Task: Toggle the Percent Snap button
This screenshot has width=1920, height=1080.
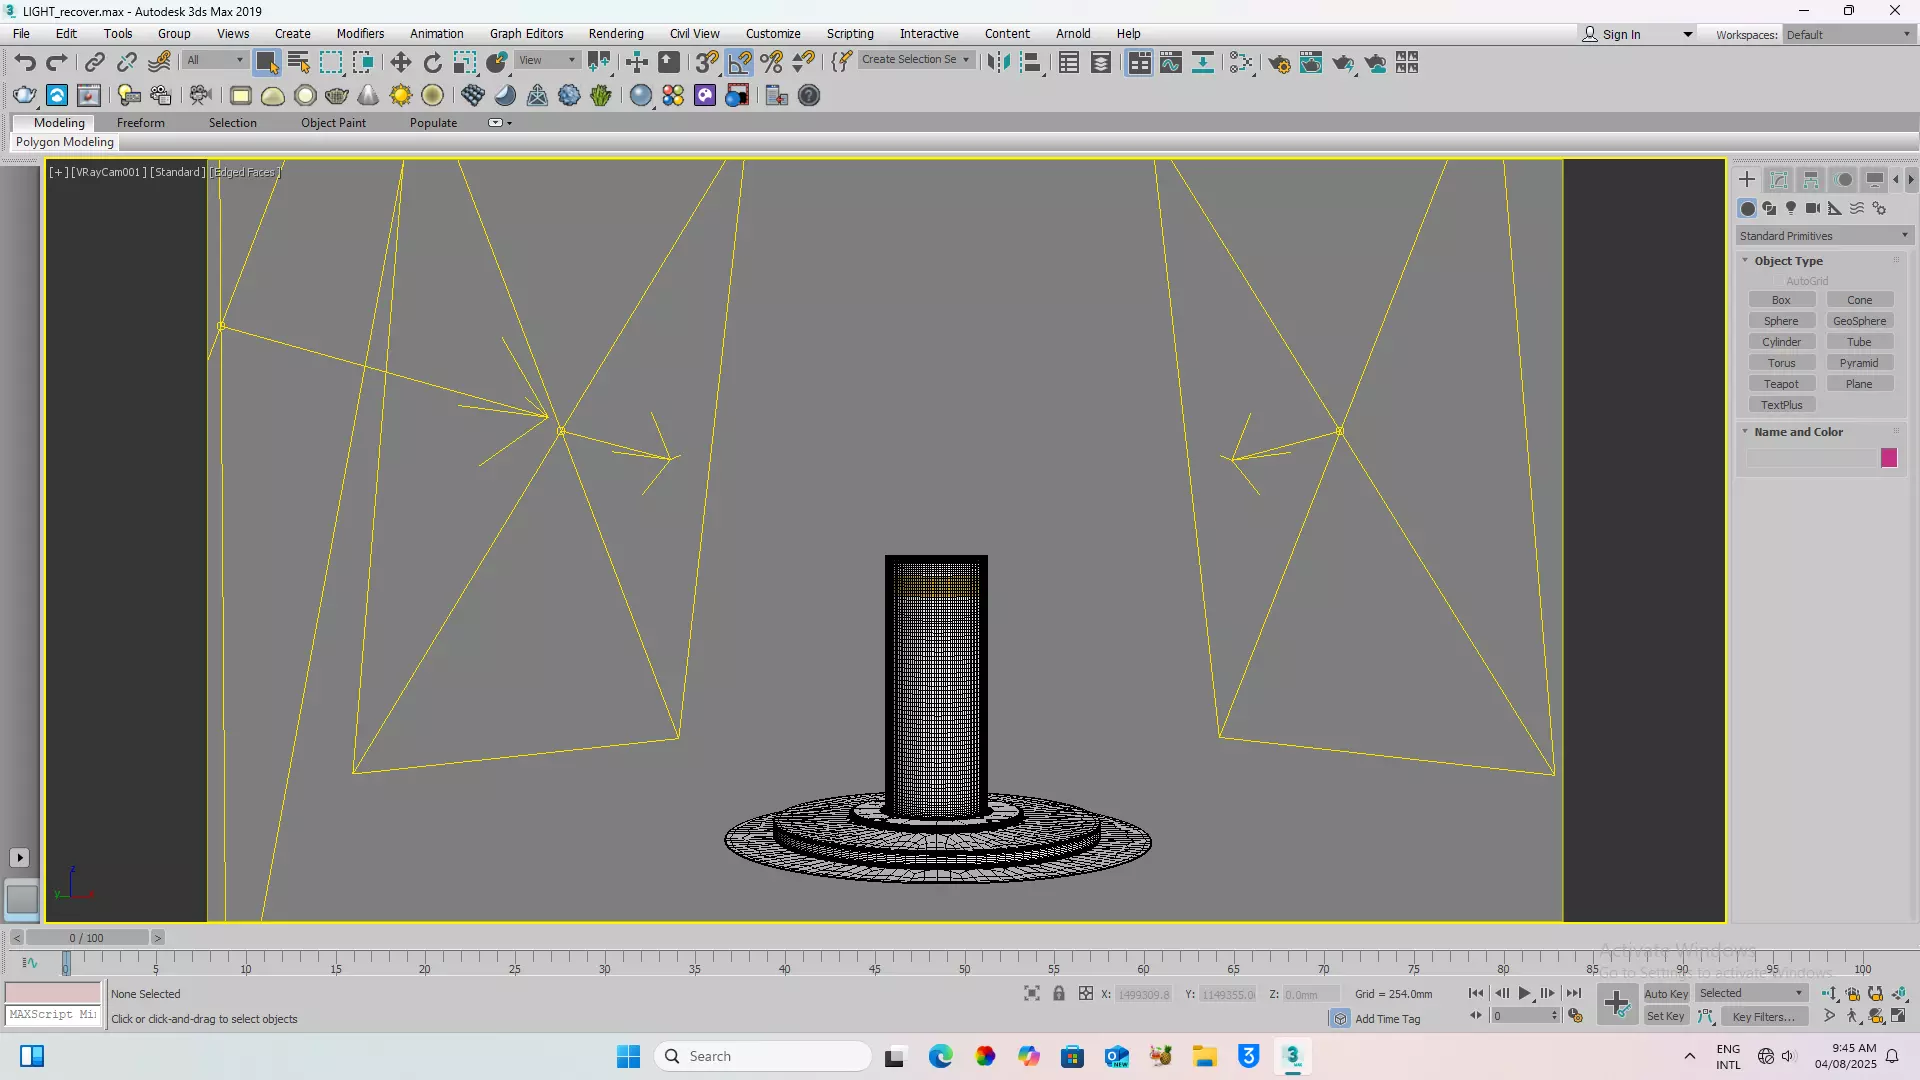Action: pos(772,63)
